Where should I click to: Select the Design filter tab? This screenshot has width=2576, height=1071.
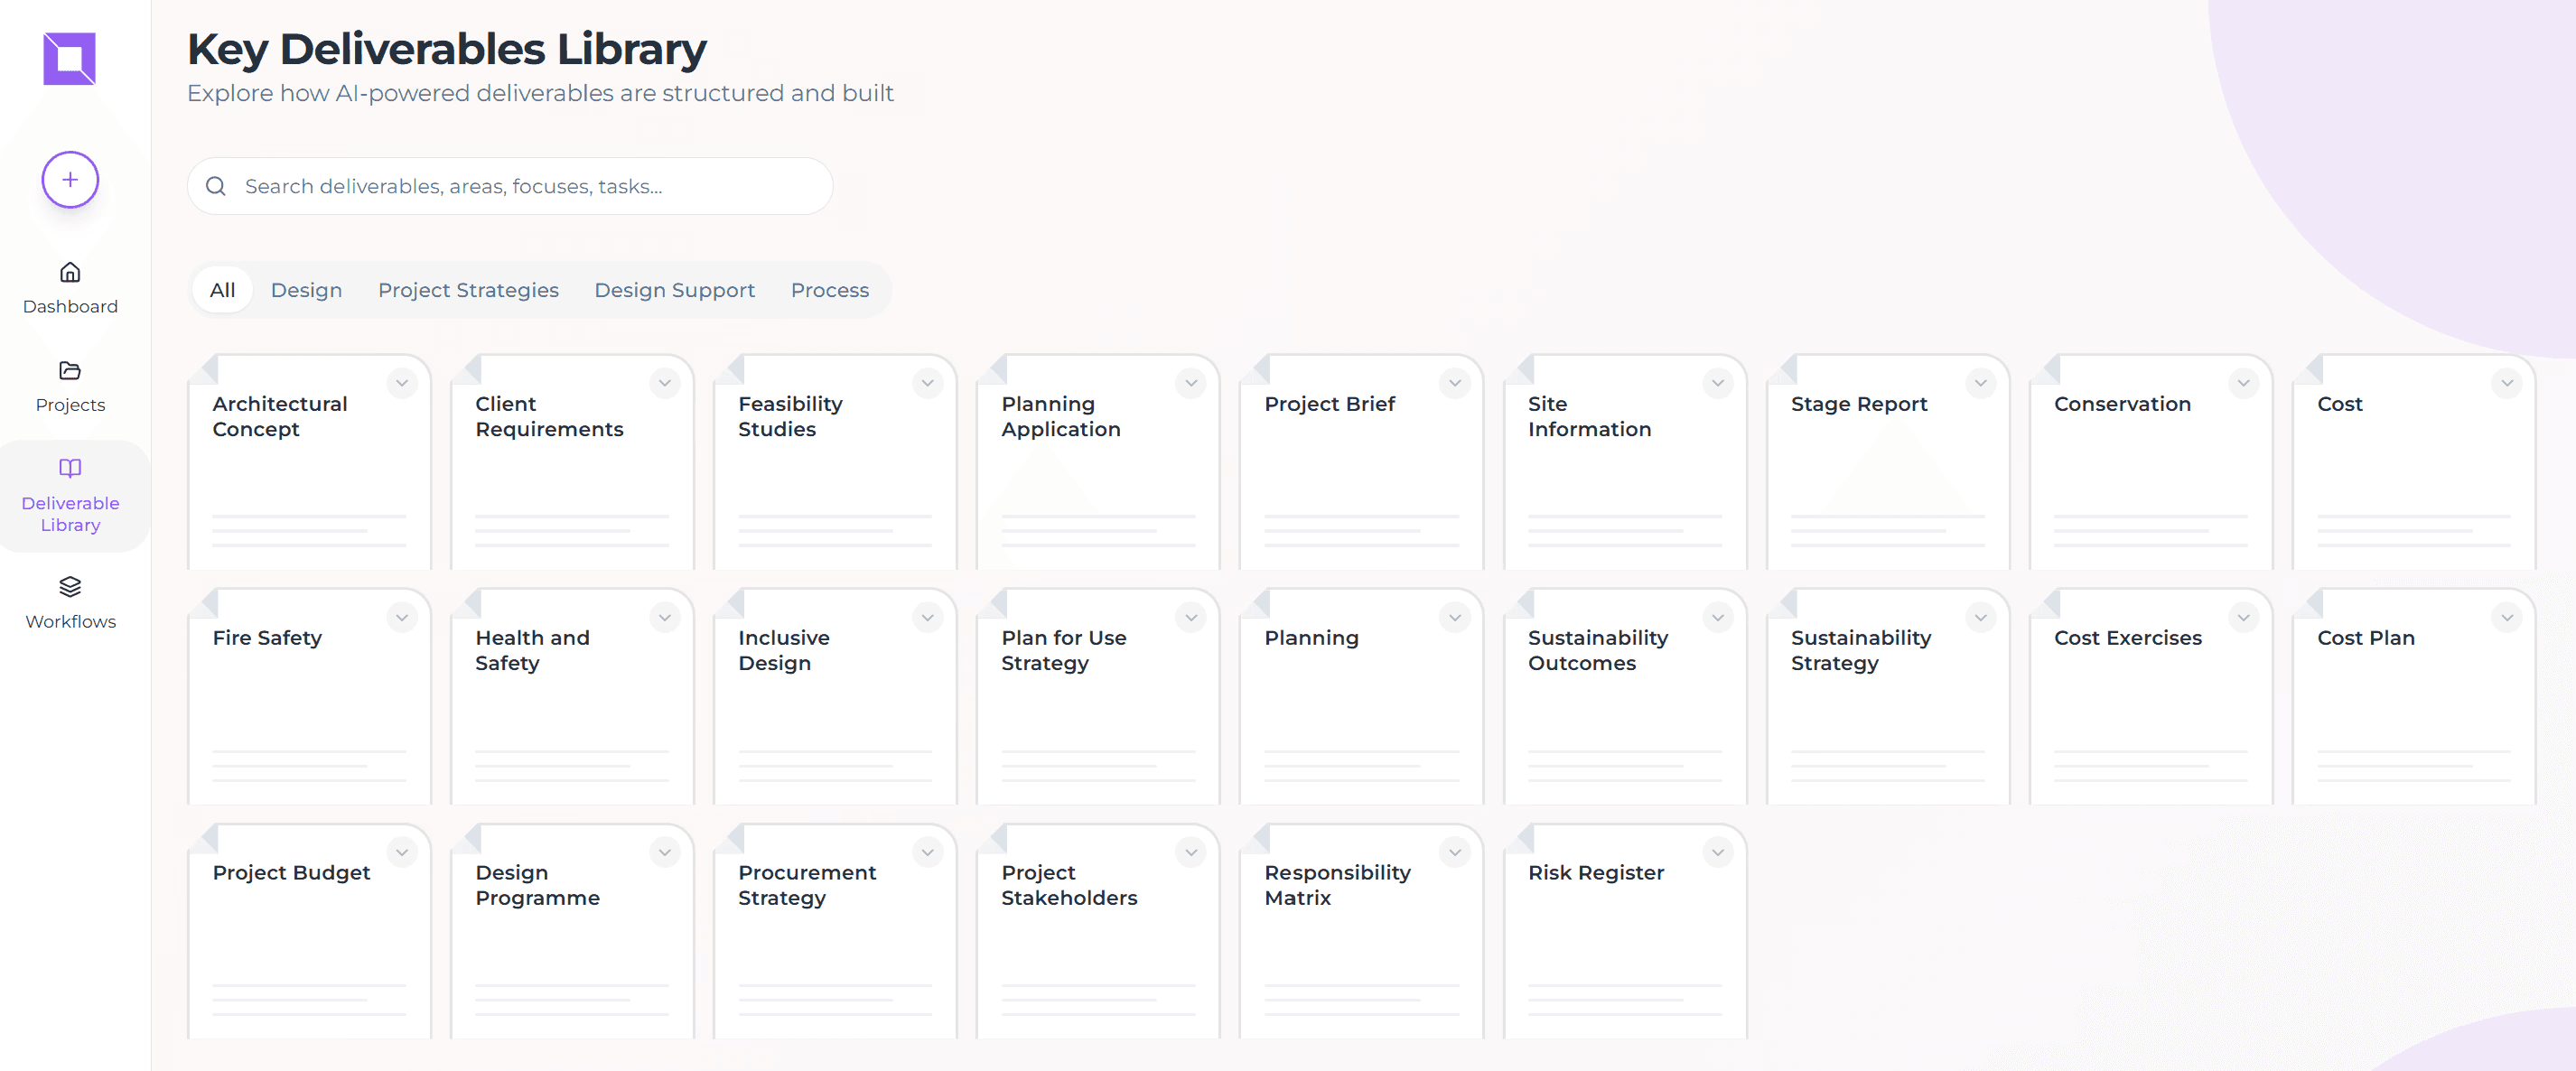click(x=306, y=290)
